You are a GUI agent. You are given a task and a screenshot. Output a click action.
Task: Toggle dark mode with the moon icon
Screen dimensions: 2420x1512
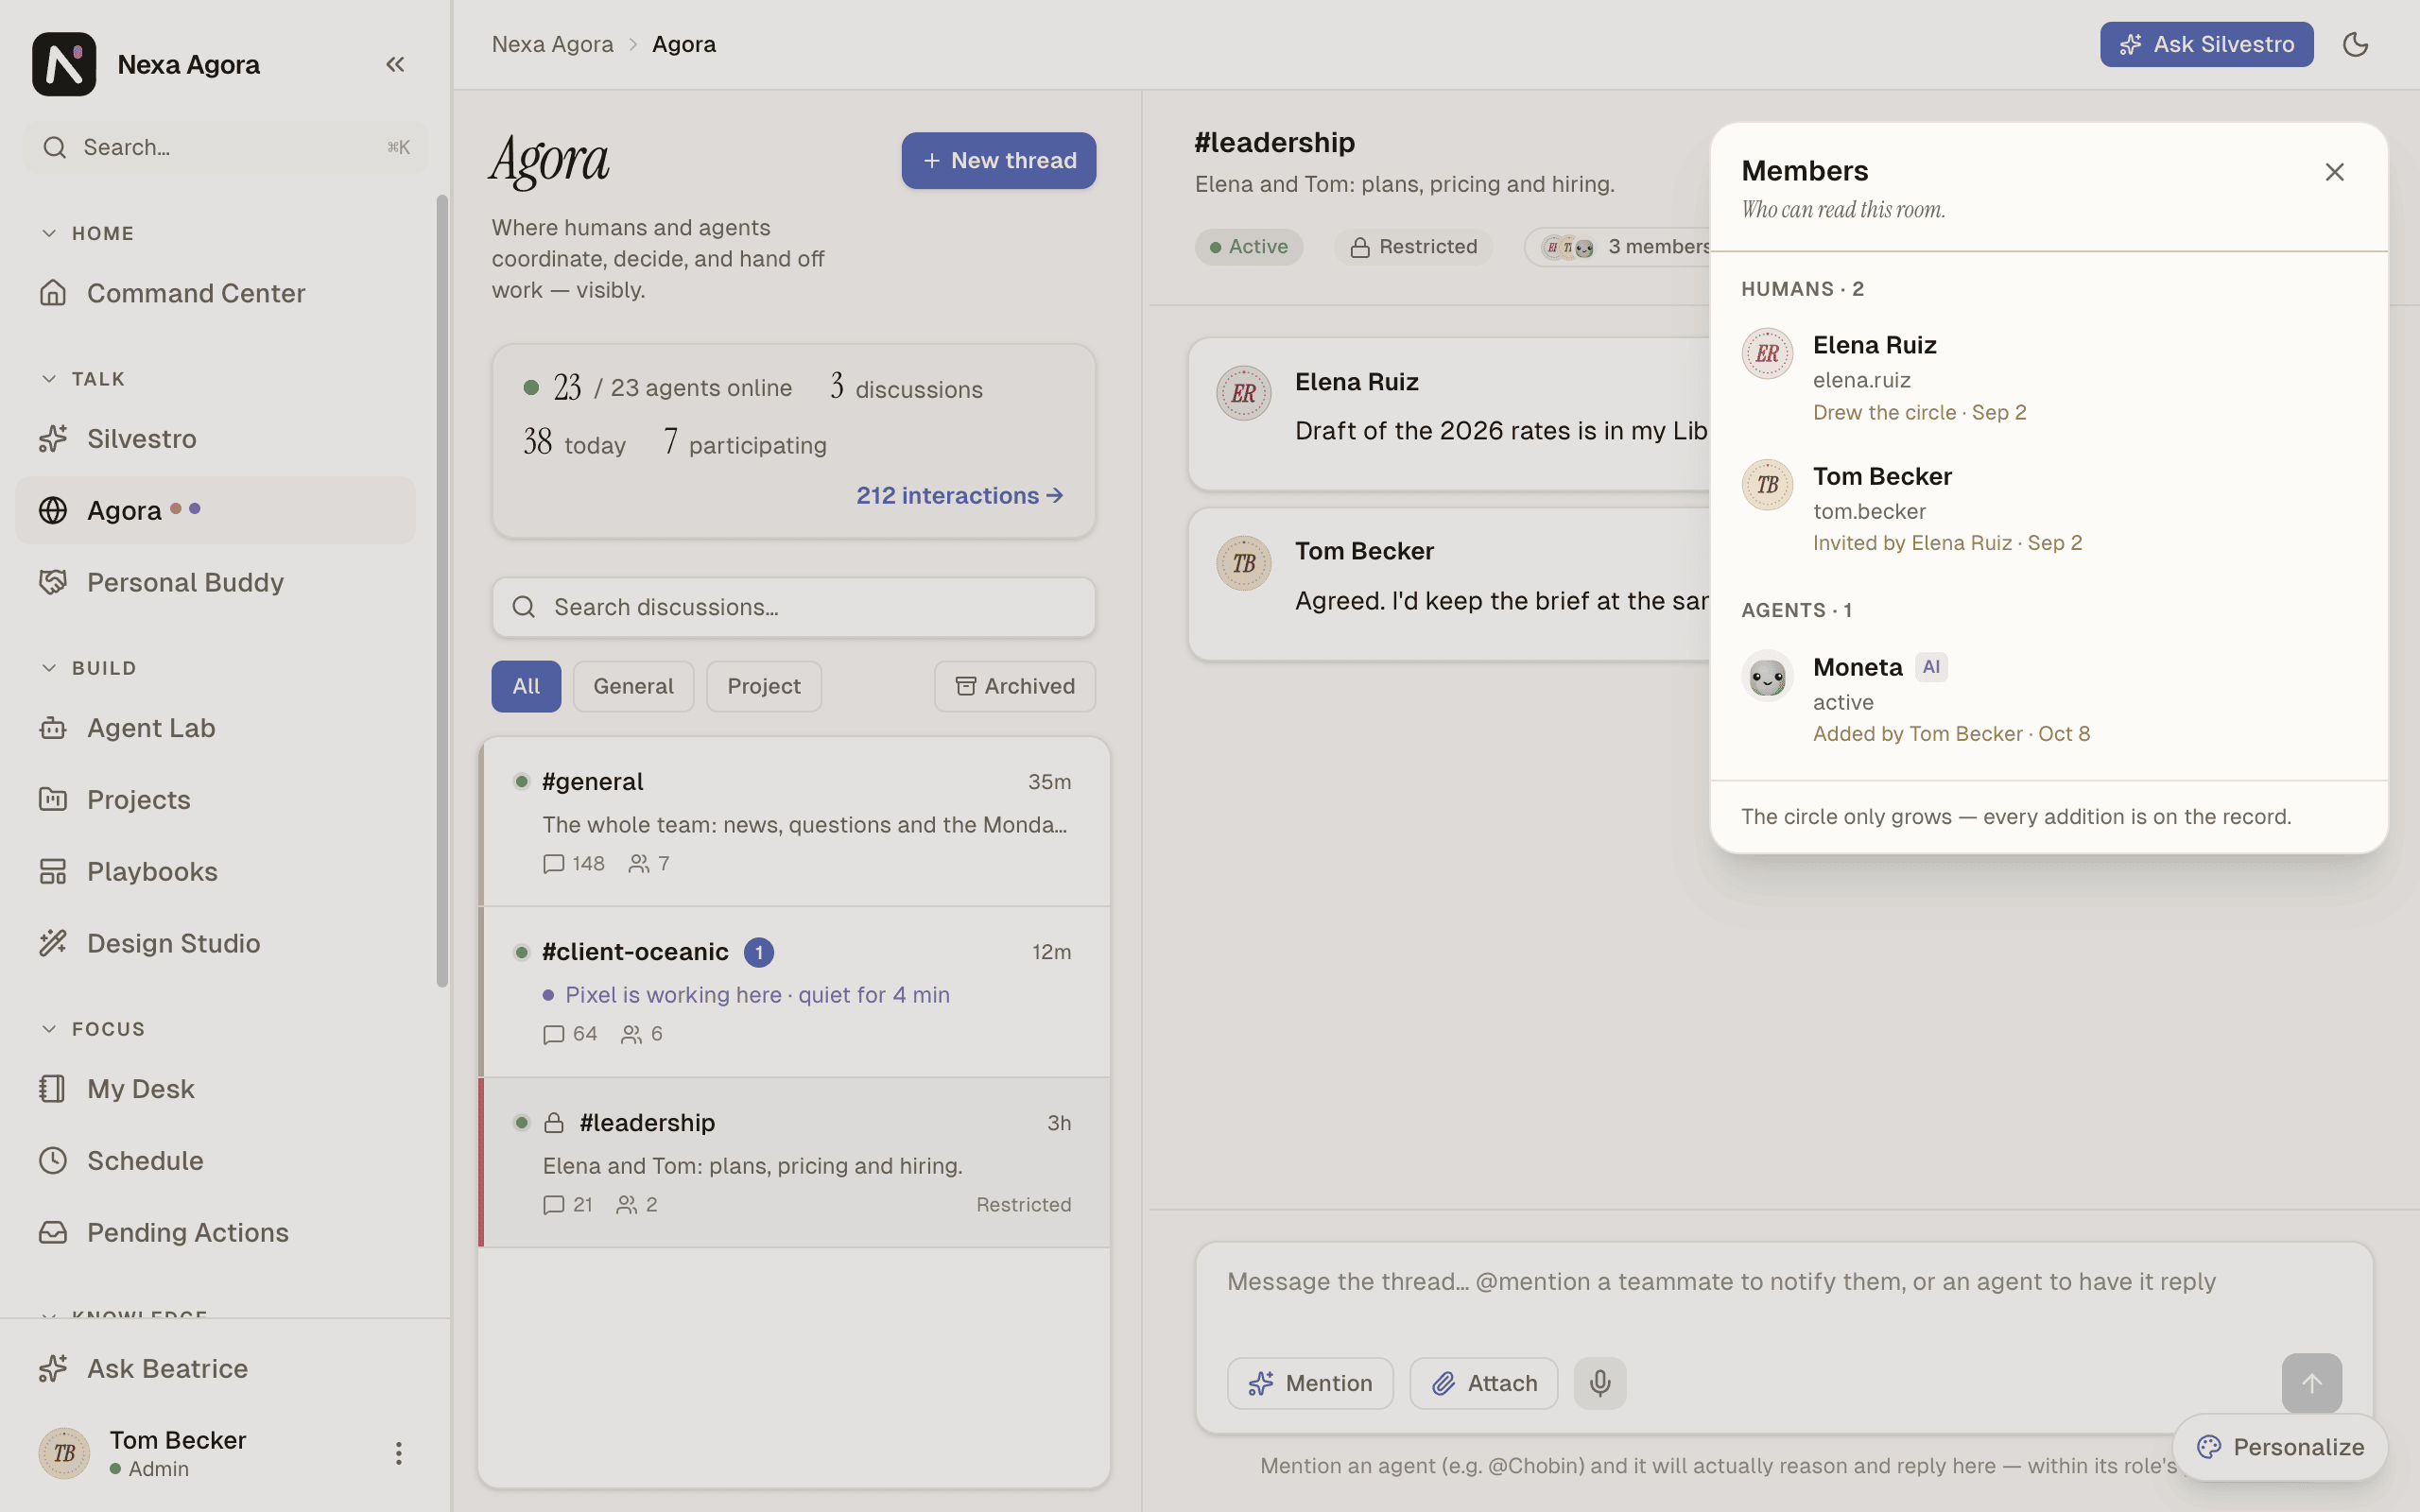coord(2355,44)
